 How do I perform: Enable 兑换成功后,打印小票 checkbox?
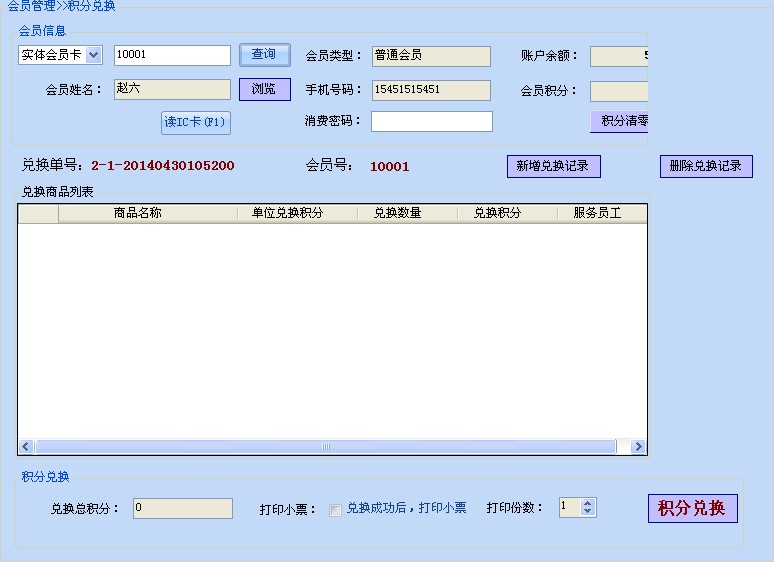[335, 510]
